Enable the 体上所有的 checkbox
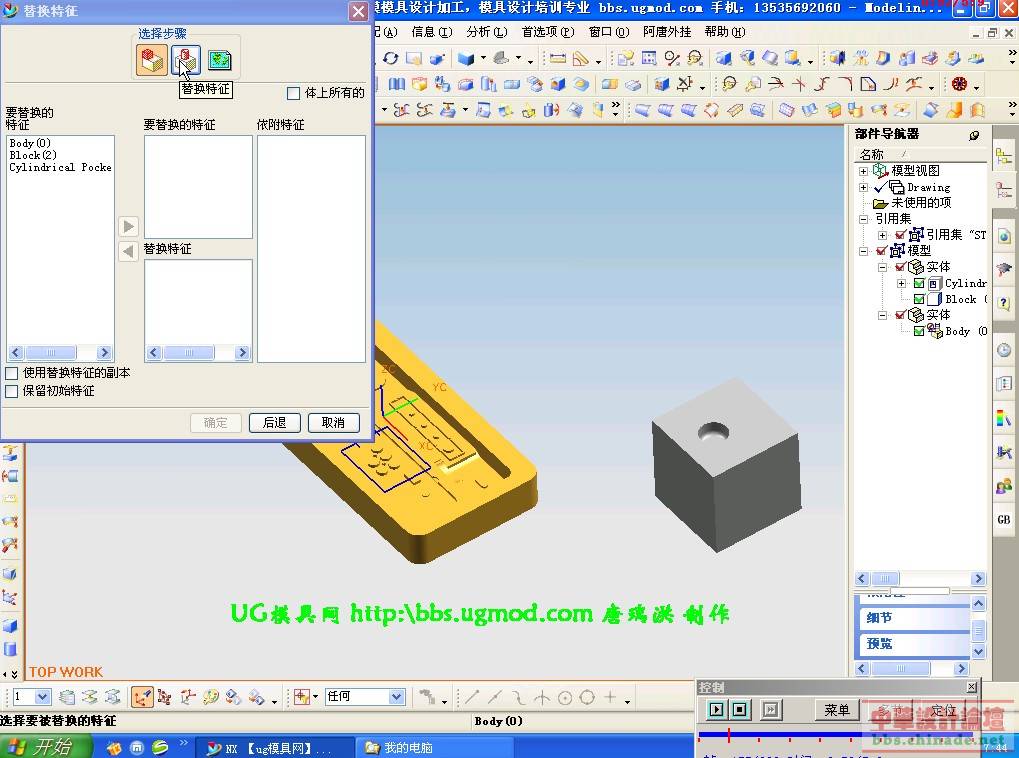 pos(294,93)
